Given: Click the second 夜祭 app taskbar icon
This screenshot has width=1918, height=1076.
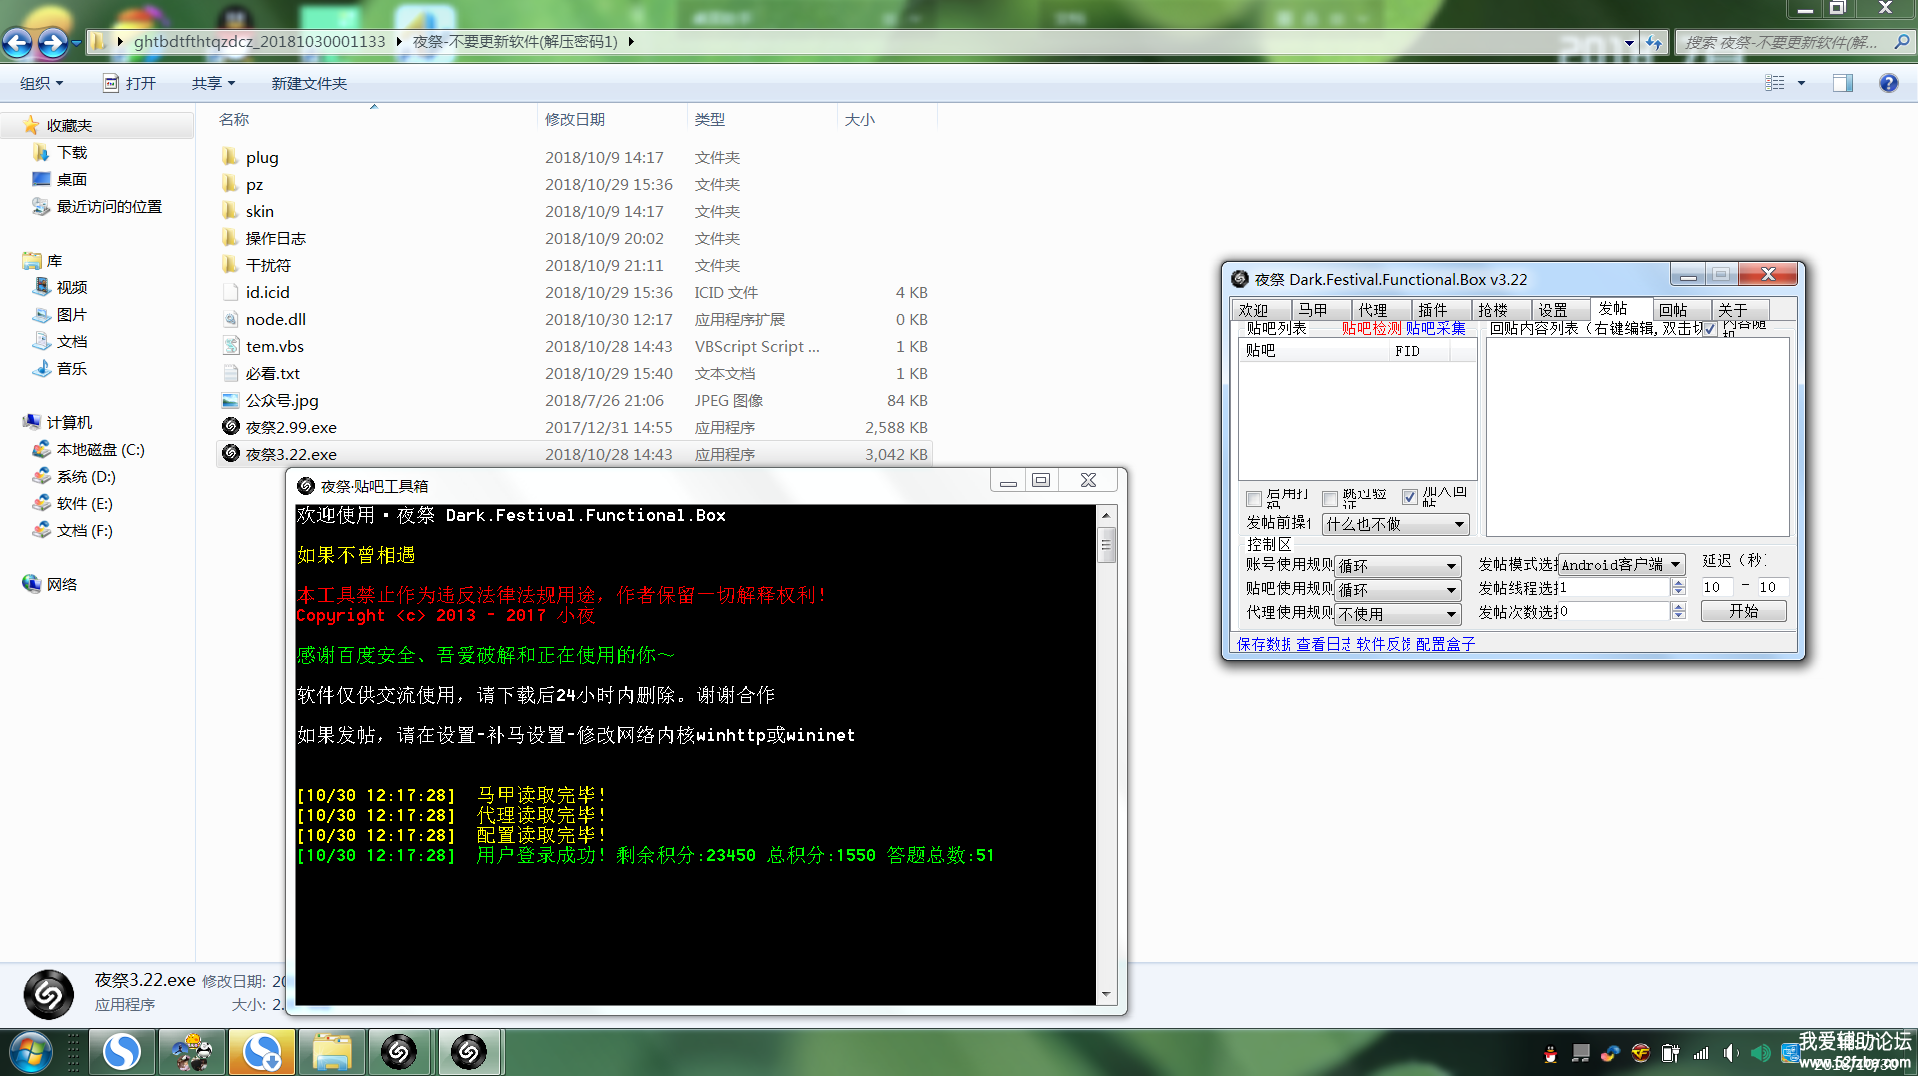Looking at the screenshot, I should (468, 1052).
